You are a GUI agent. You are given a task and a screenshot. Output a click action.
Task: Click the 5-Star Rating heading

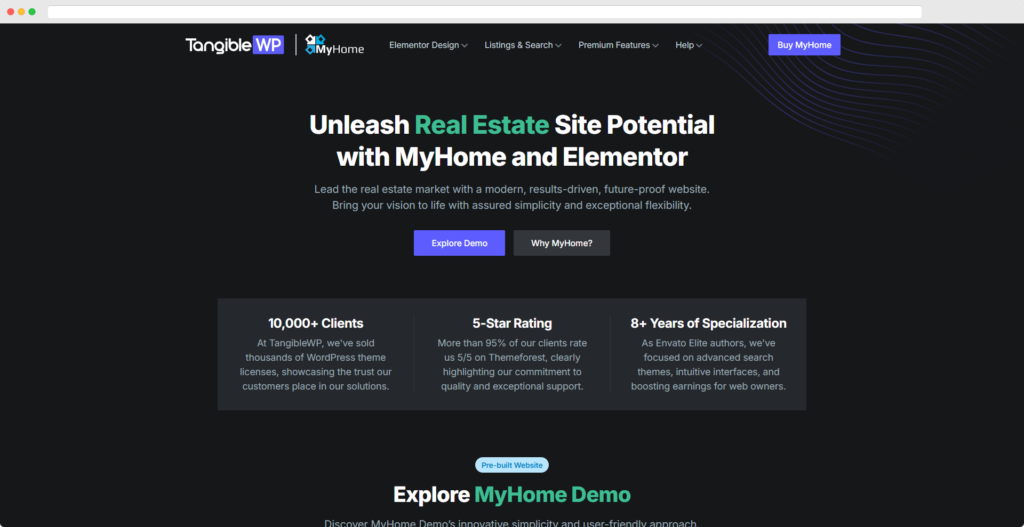tap(512, 323)
